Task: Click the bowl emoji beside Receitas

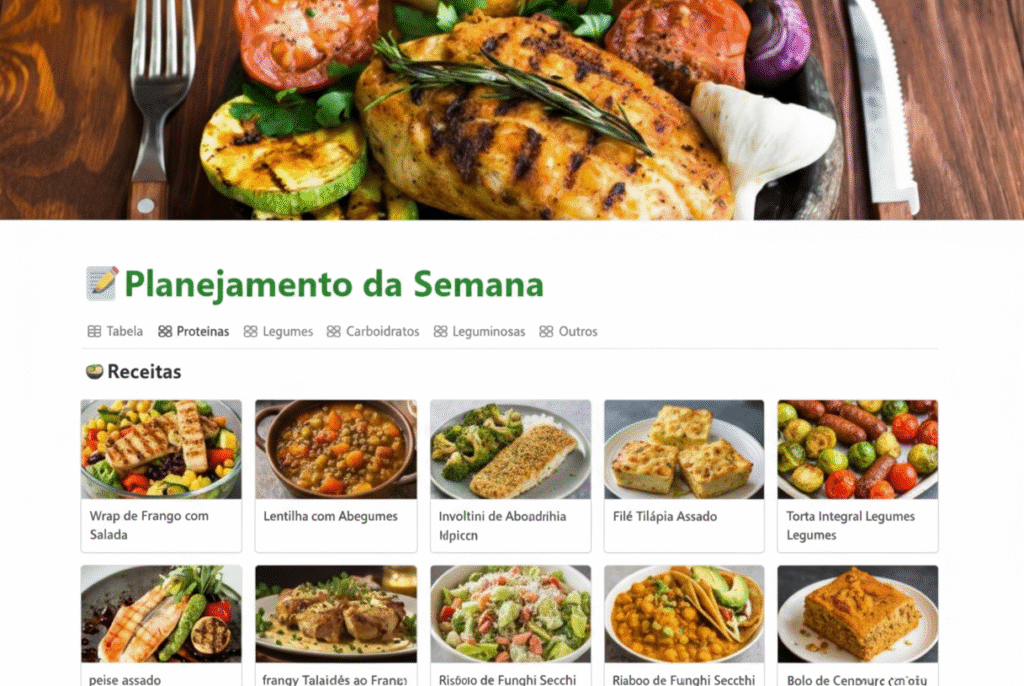Action: pos(95,371)
